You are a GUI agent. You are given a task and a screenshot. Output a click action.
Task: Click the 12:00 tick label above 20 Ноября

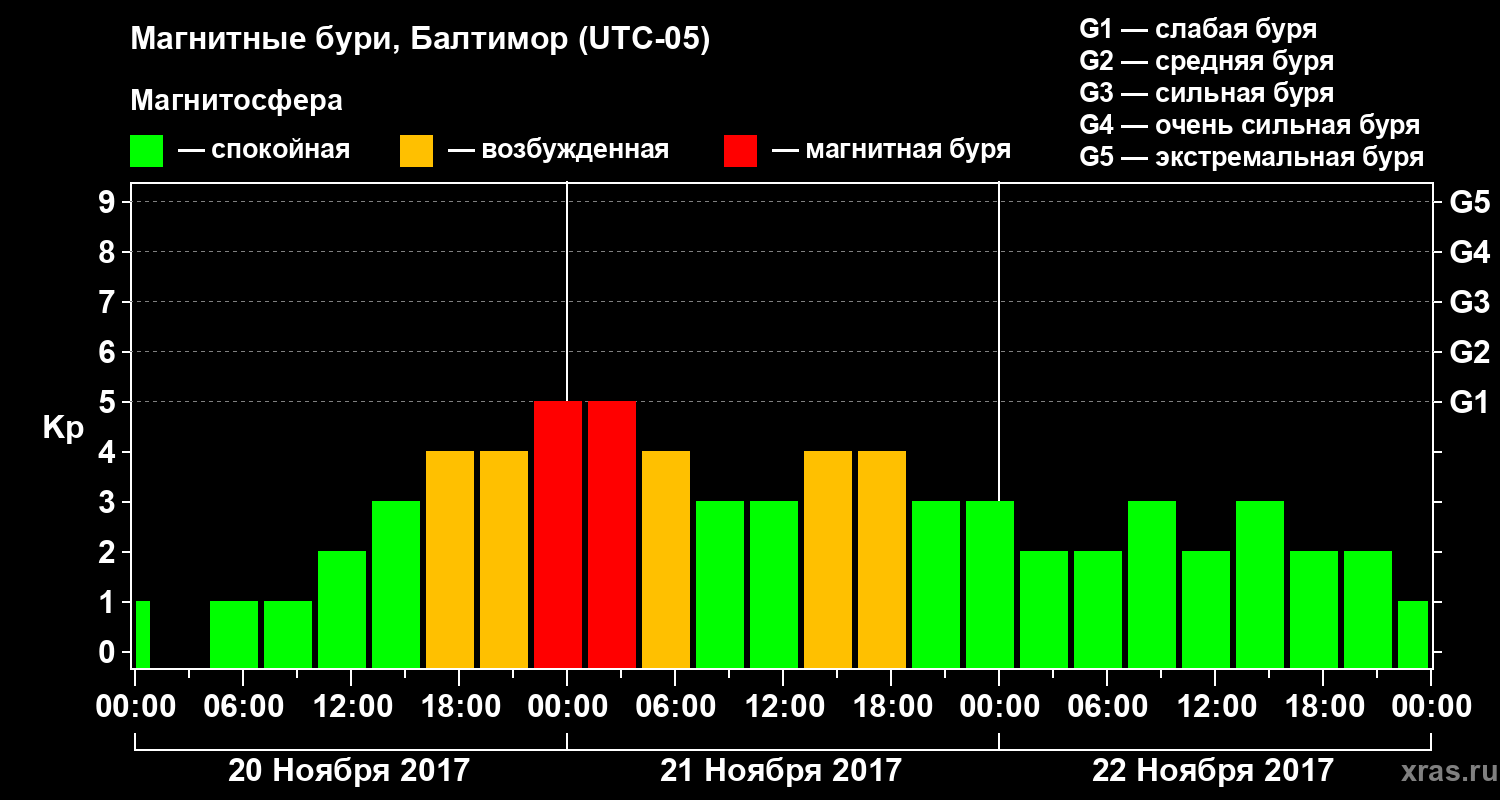click(x=351, y=707)
